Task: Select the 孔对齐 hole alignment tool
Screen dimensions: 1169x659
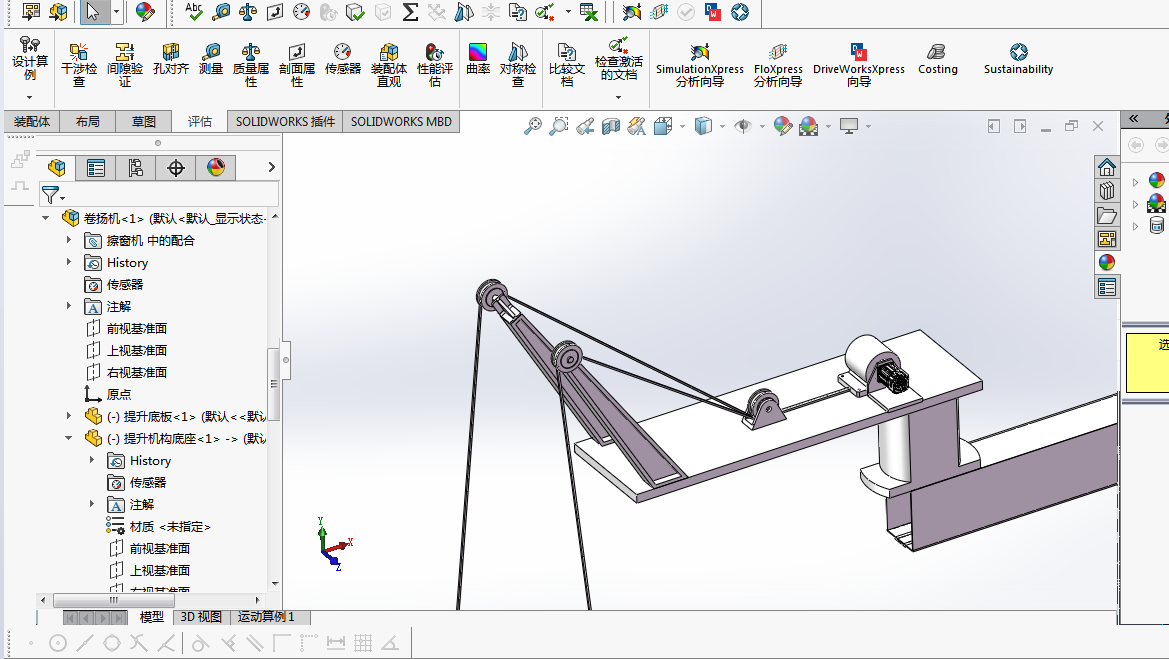Action: click(171, 59)
